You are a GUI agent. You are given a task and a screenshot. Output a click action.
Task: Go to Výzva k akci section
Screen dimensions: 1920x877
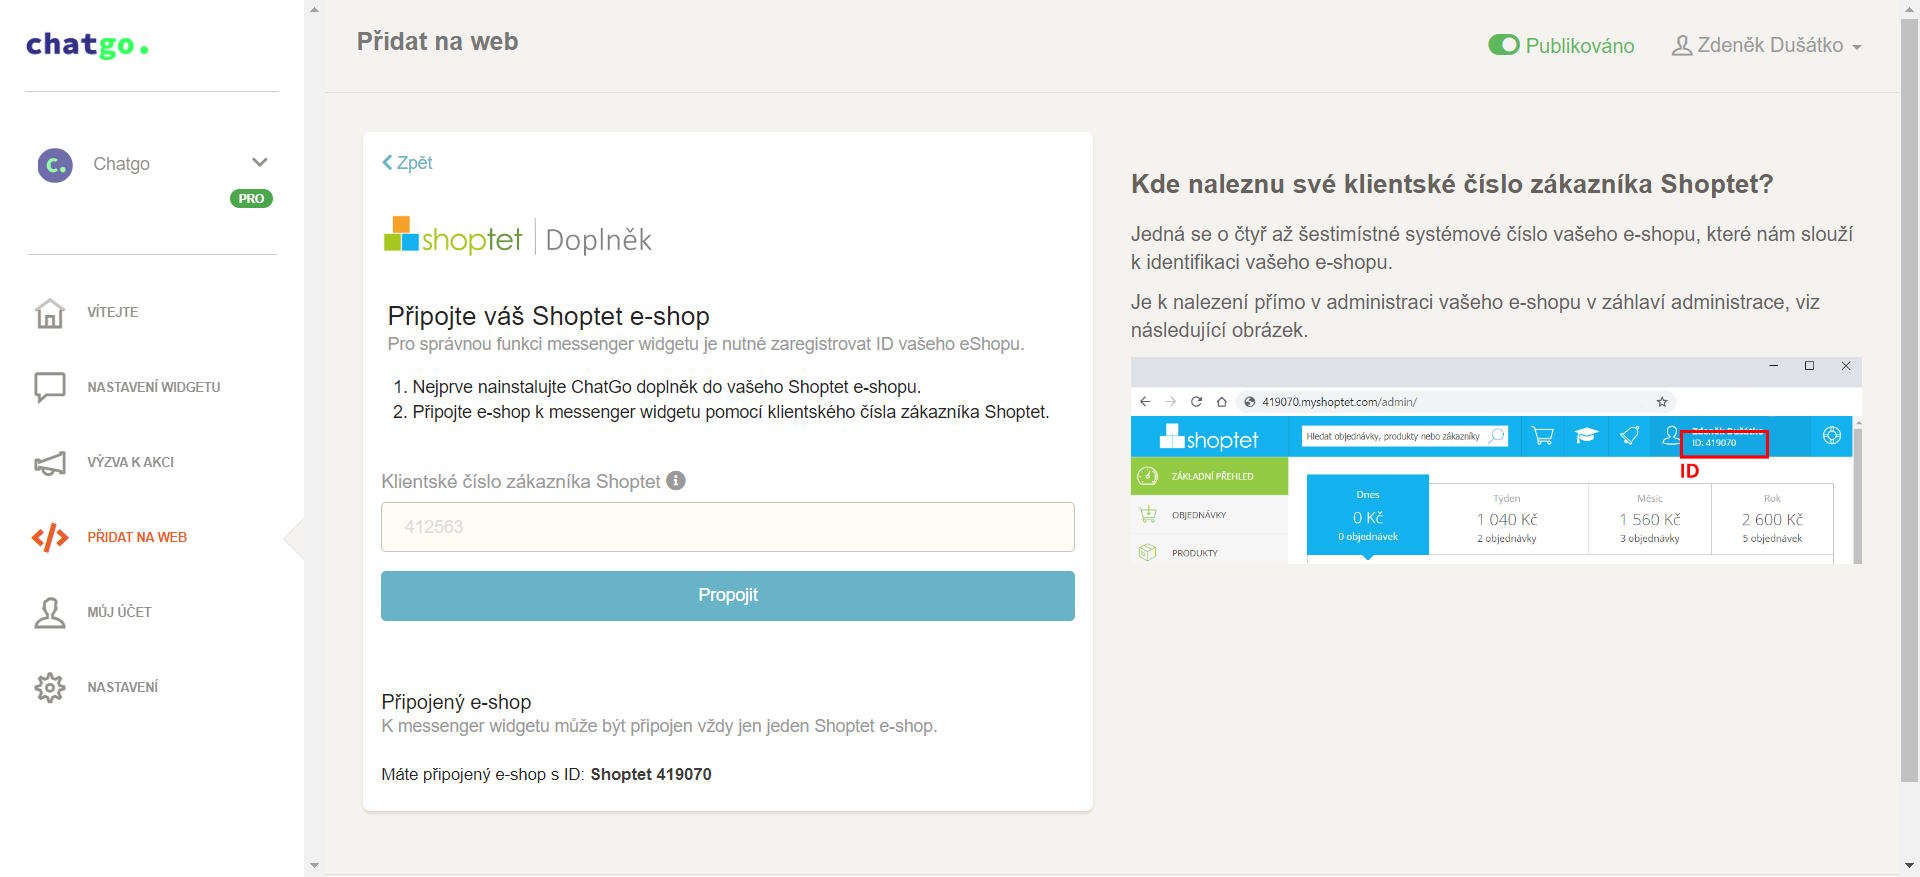(131, 462)
